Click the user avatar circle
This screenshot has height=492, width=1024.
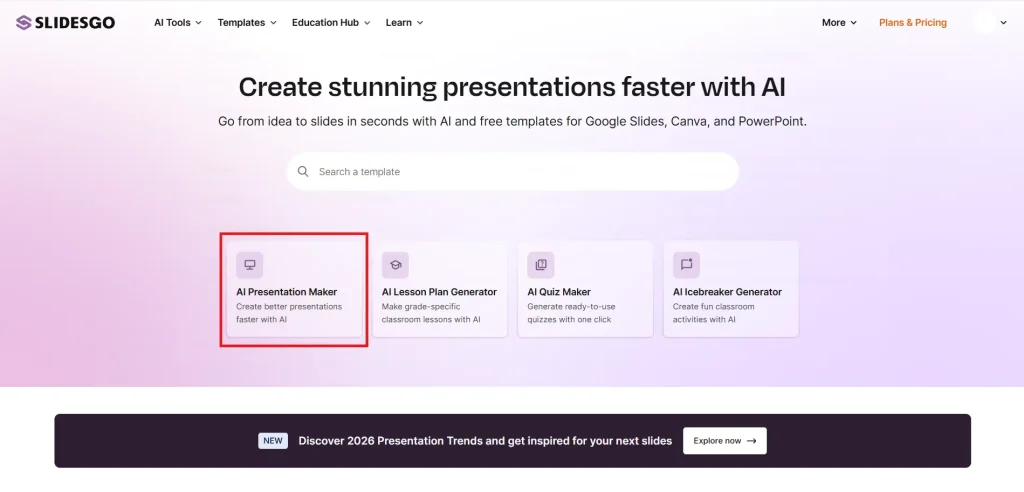tap(984, 22)
